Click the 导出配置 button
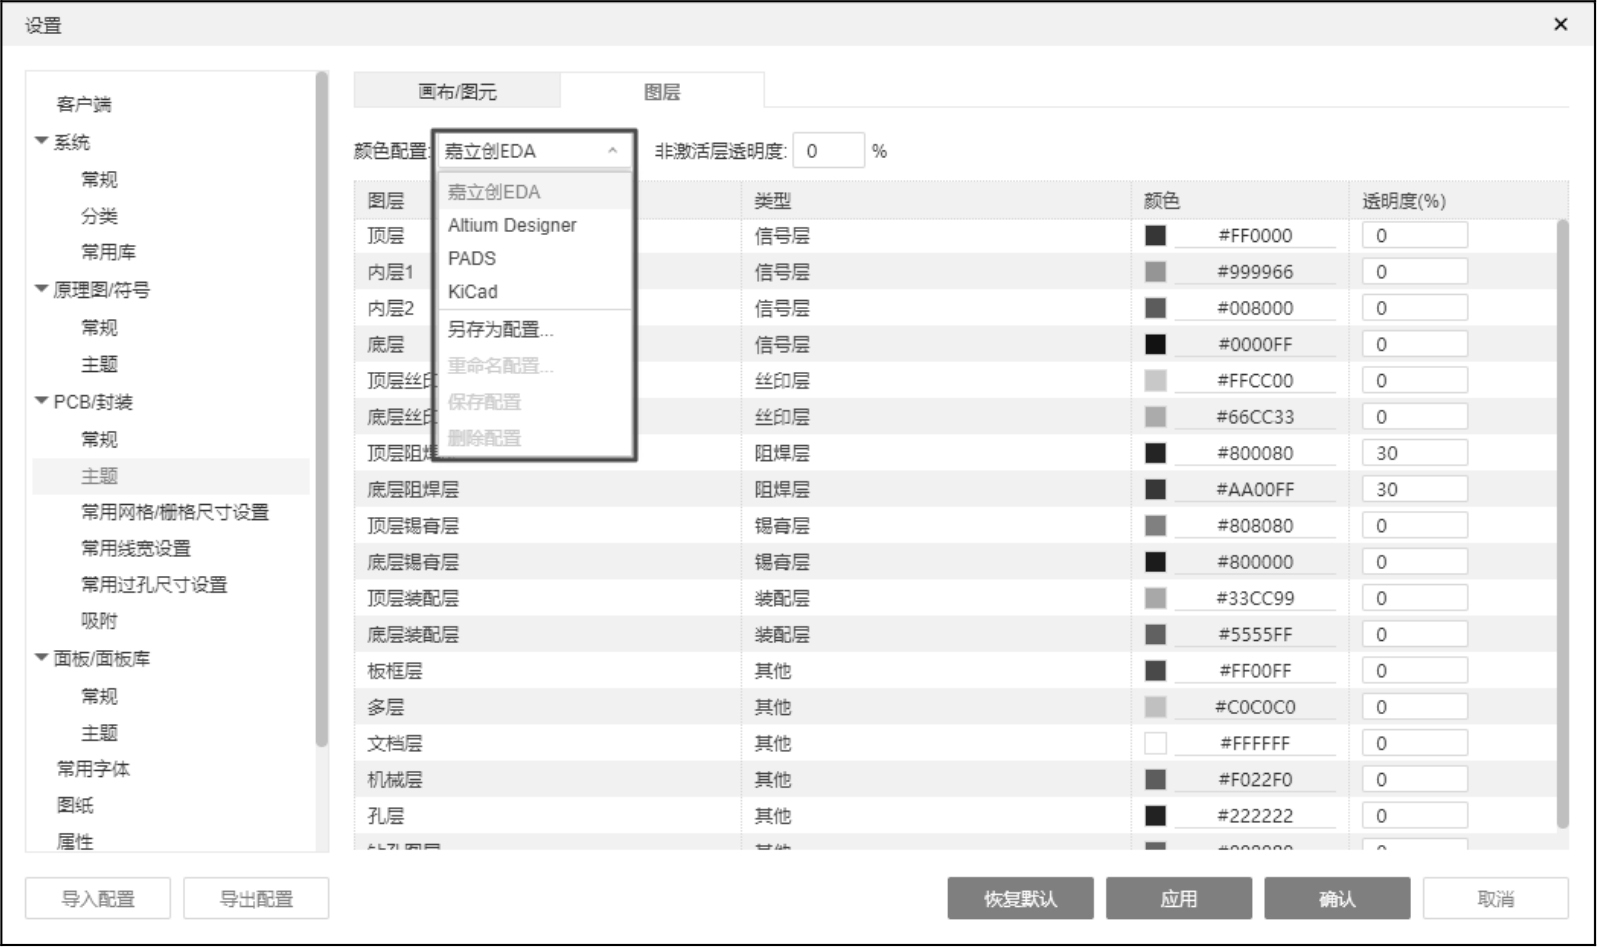Viewport: 1597px width, 947px height. pos(256,899)
